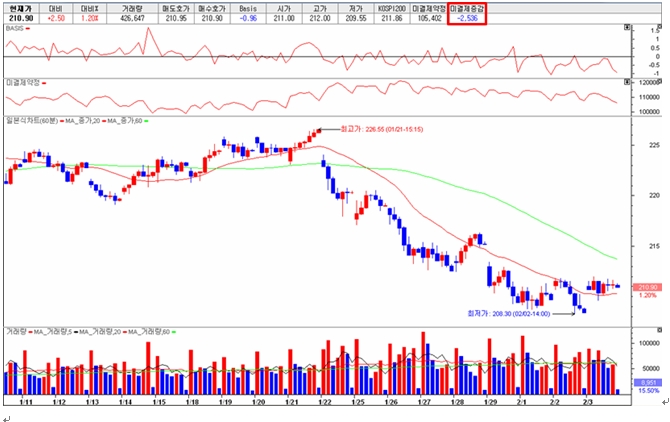Screen dimensions: 670x422
Task: Click the 일분식차트(60분) chart title
Action: [x=30, y=120]
